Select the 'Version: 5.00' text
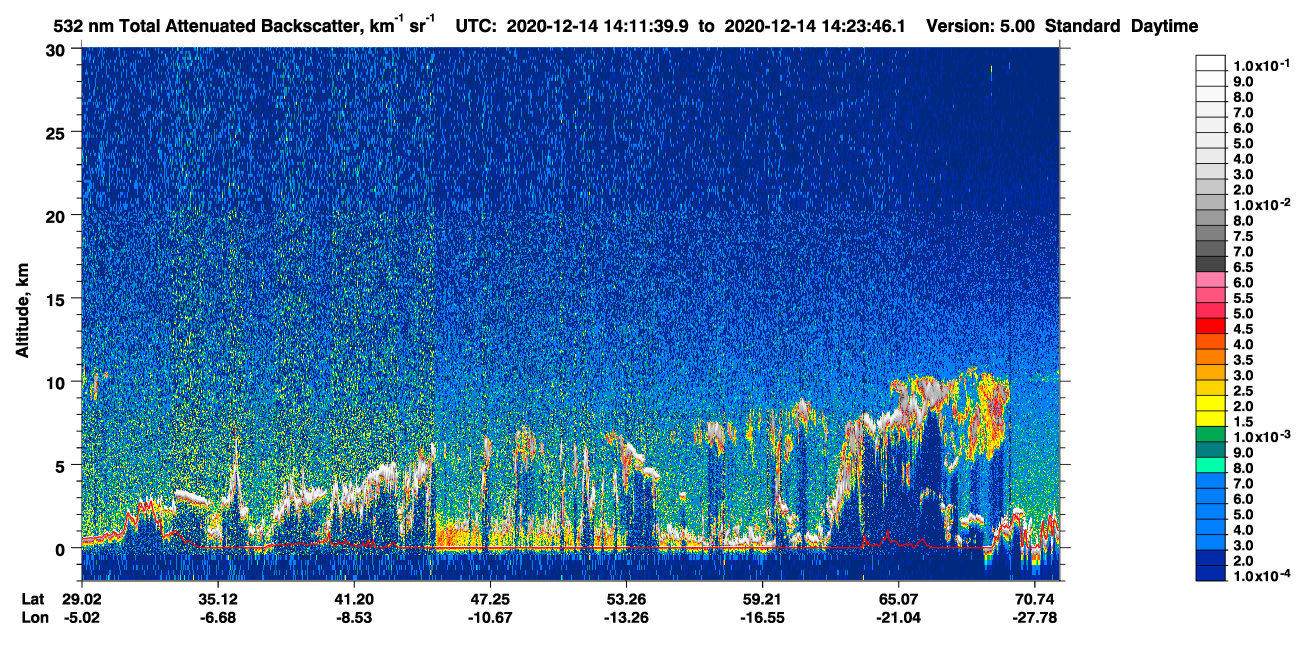This screenshot has height=667, width=1300. coord(983,26)
